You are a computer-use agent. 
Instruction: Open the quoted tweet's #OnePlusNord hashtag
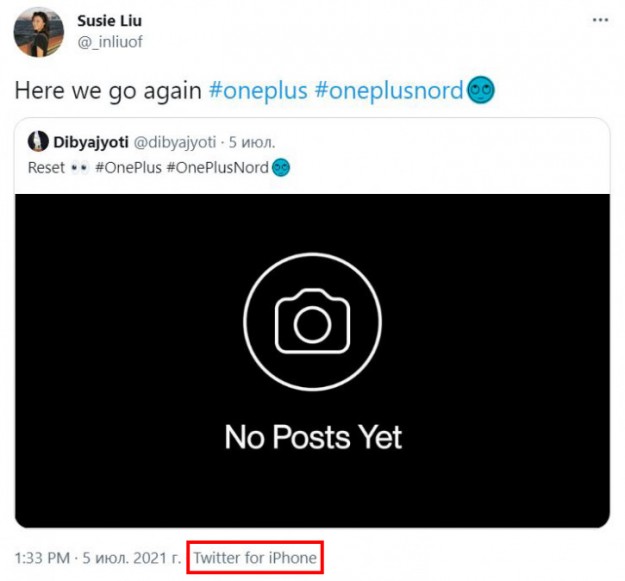coord(220,168)
